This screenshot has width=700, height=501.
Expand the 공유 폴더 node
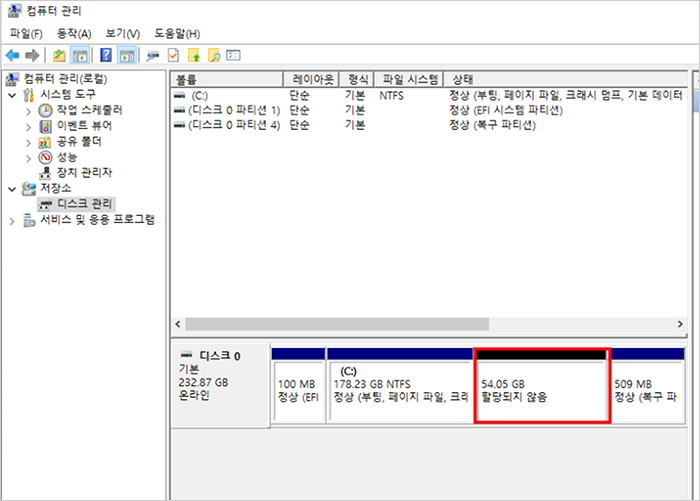tap(29, 142)
